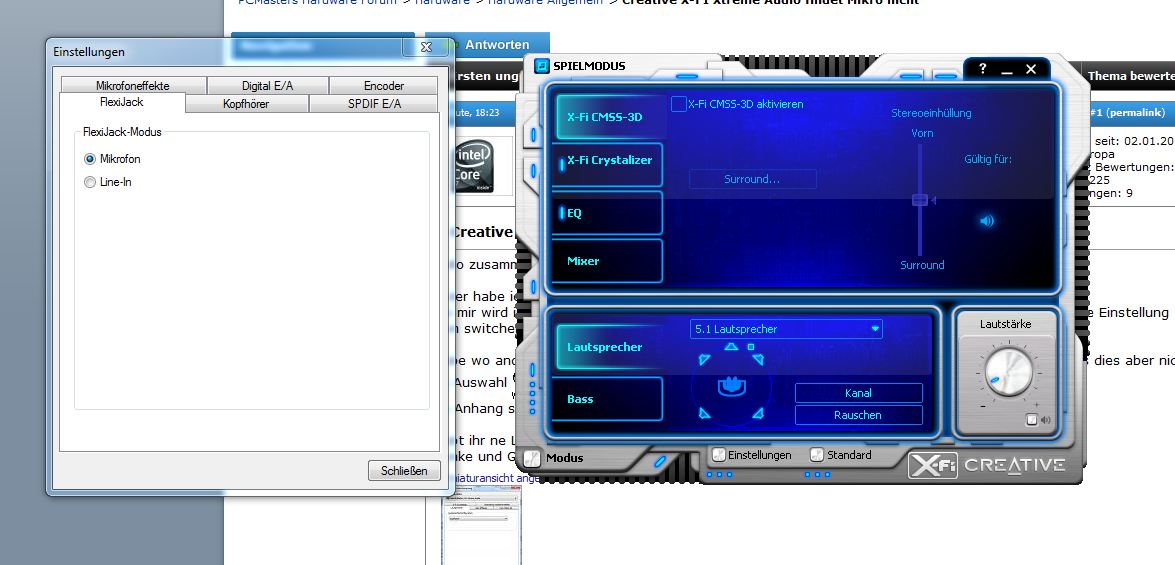
Task: Click the X-Fi Creative logo
Action: pyautogui.click(x=987, y=465)
